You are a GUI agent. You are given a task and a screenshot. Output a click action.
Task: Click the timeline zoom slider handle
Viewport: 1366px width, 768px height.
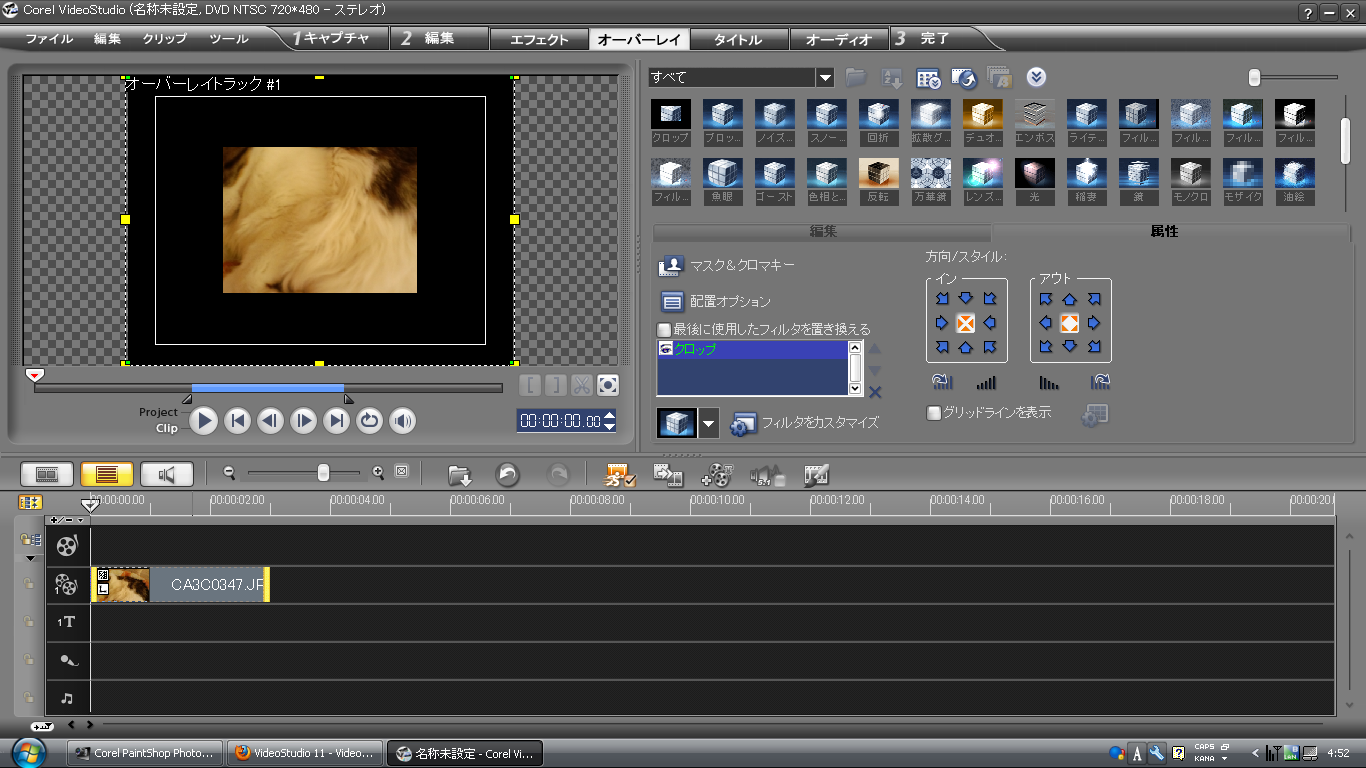[x=323, y=473]
